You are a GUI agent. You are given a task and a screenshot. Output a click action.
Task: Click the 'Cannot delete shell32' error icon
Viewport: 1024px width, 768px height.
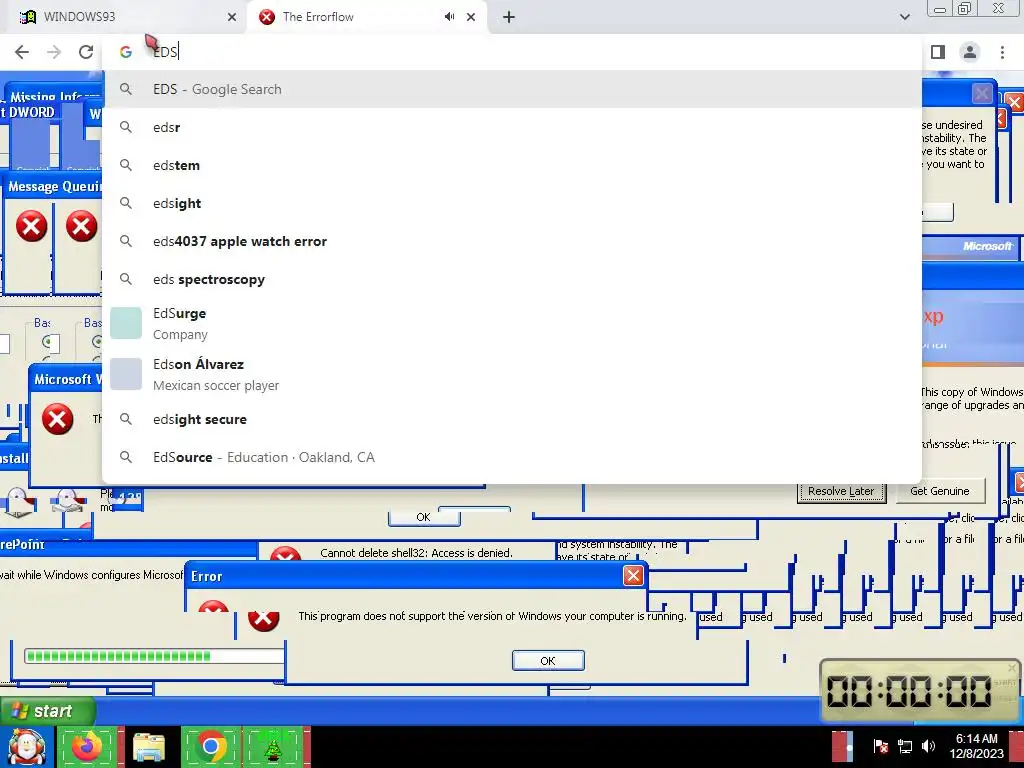(x=285, y=554)
